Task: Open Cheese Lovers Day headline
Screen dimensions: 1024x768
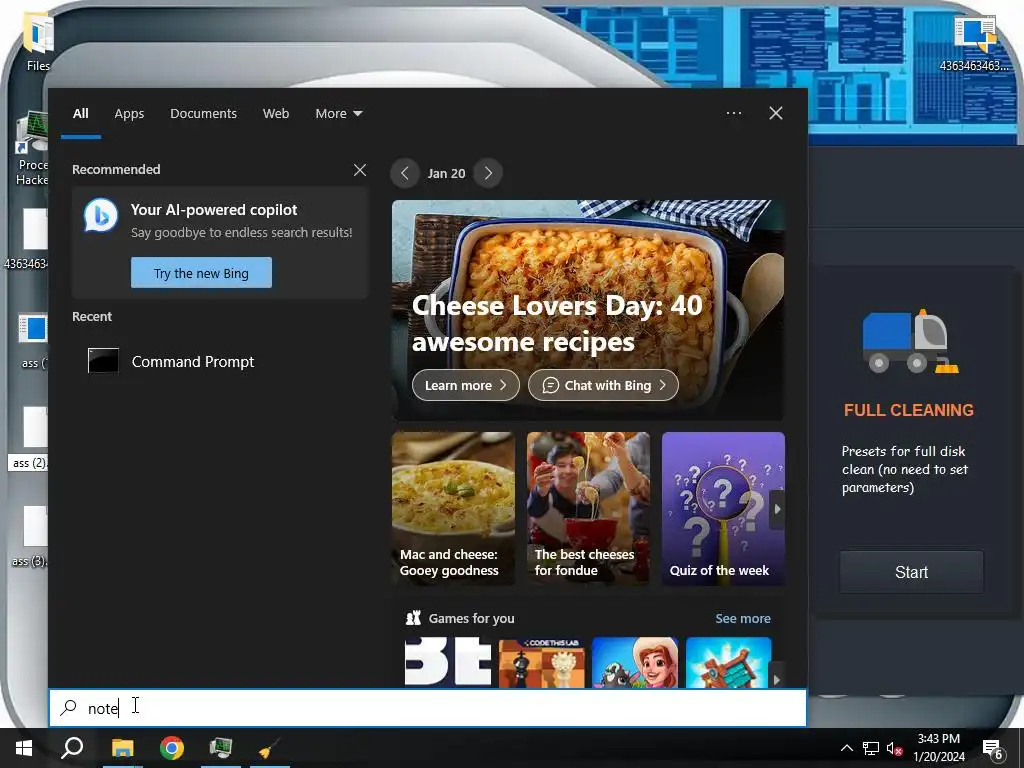Action: click(557, 323)
